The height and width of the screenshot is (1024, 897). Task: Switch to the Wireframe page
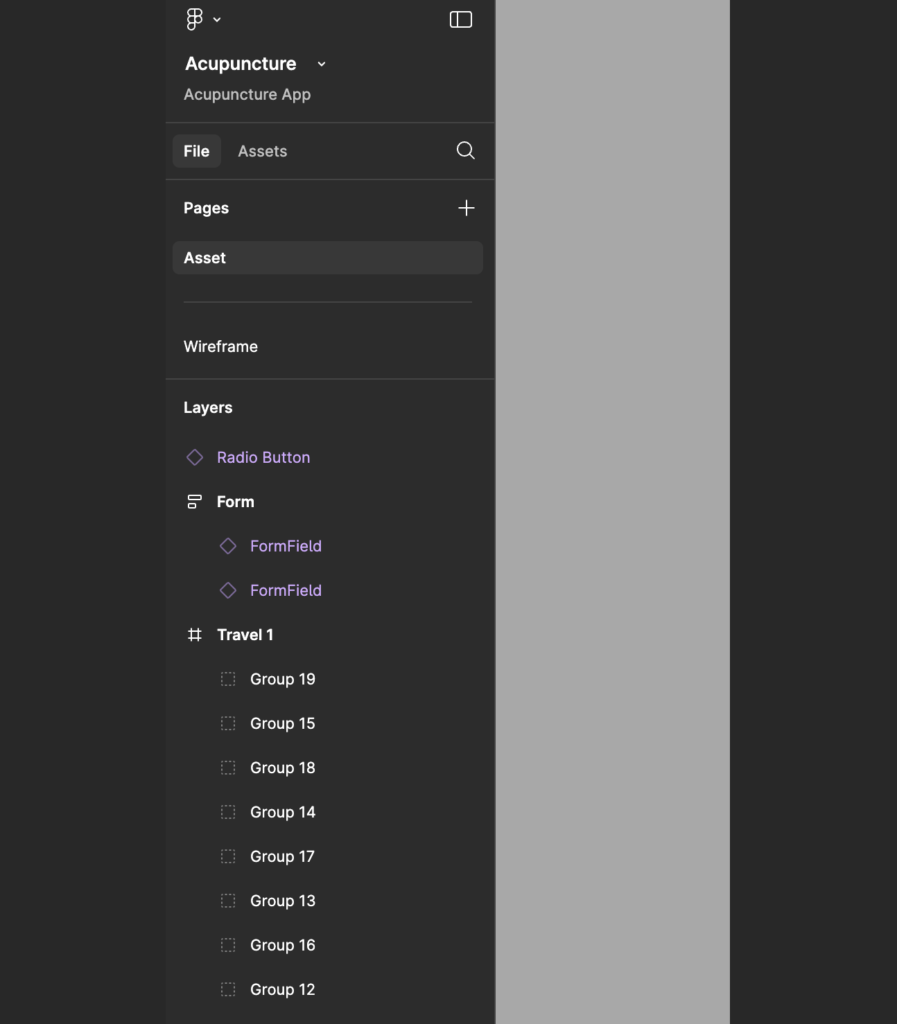coord(221,347)
